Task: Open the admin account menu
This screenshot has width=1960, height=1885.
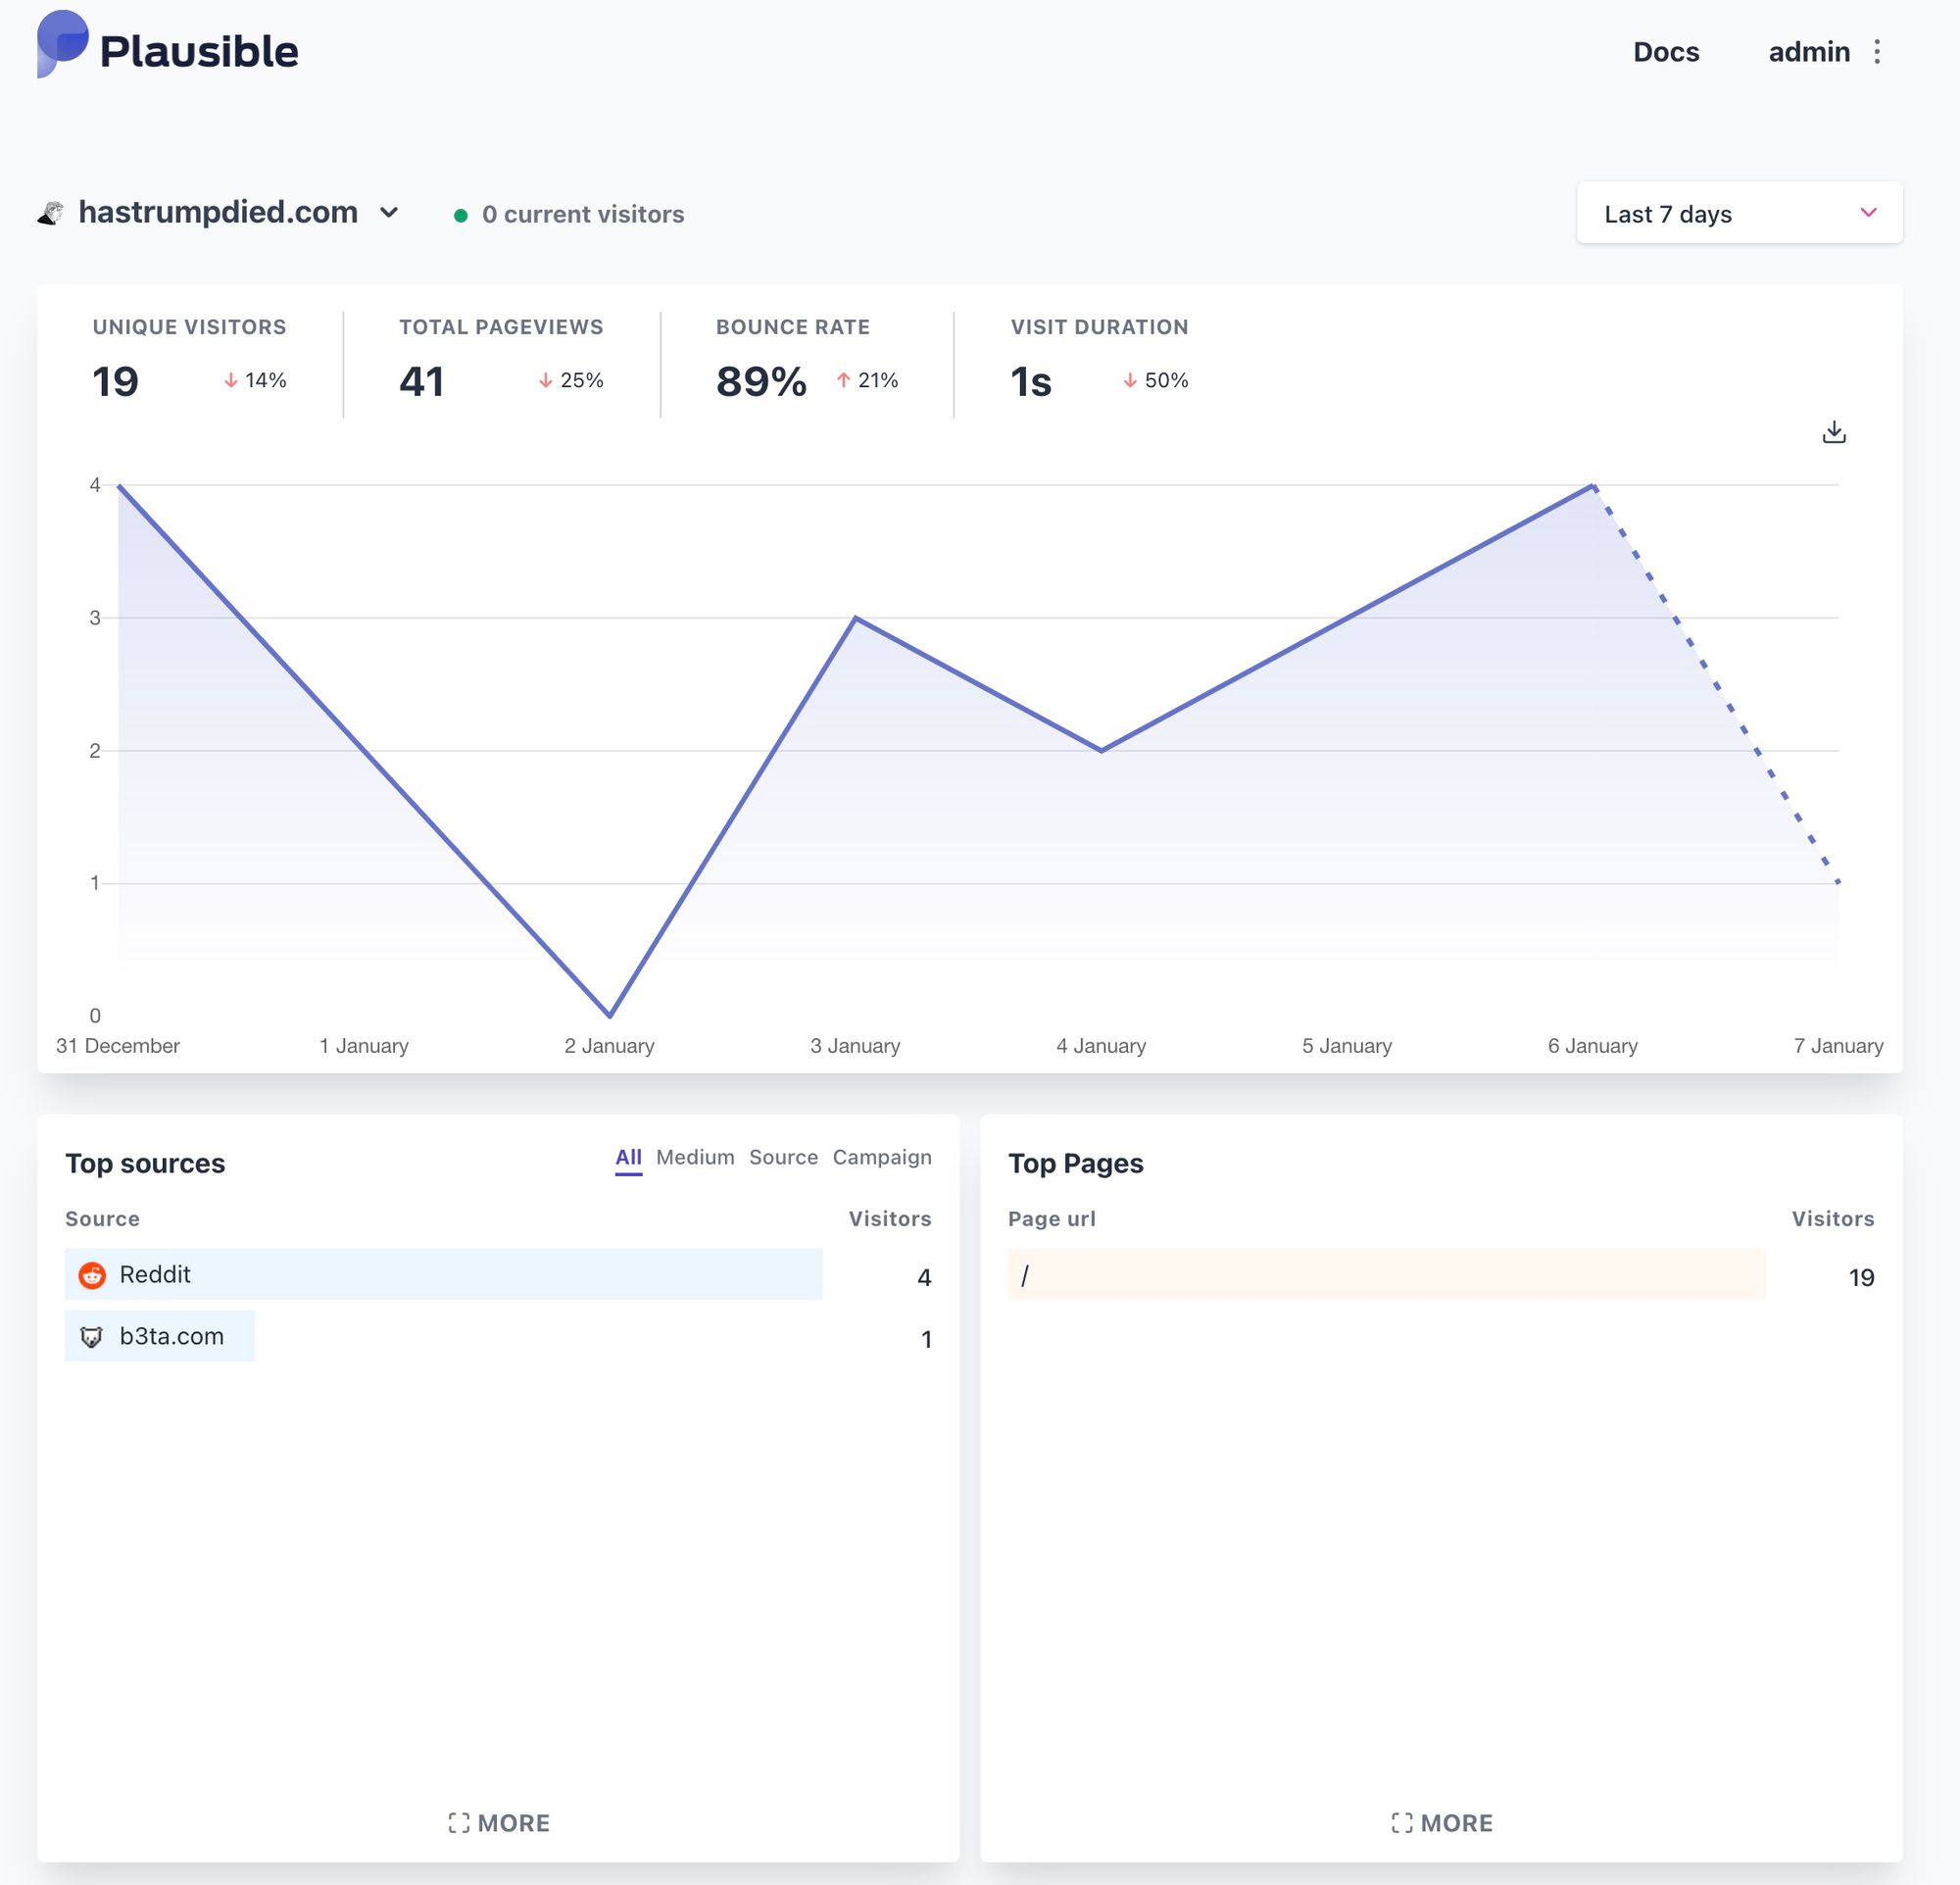Action: 1808,52
